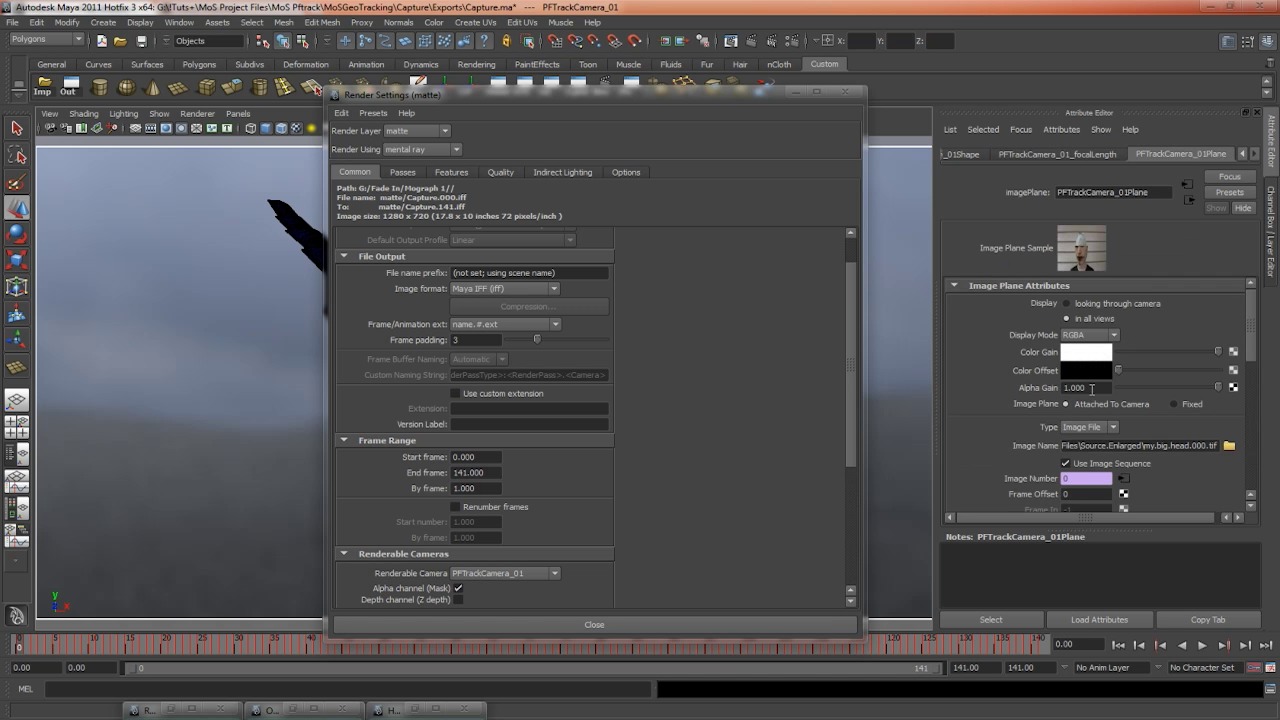Viewport: 1280px width, 720px height.
Task: Open the Render Layer dropdown
Action: [417, 131]
